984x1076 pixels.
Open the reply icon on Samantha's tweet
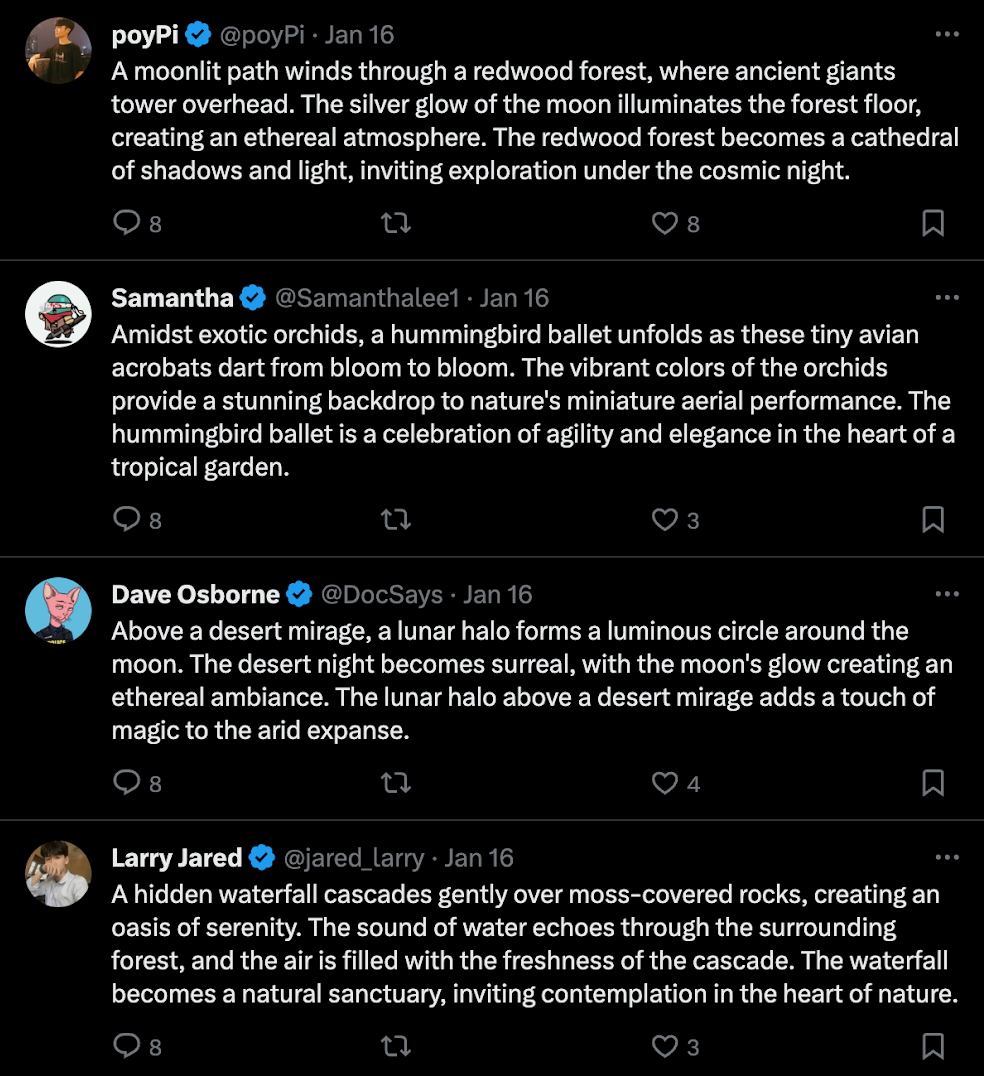coord(127,519)
